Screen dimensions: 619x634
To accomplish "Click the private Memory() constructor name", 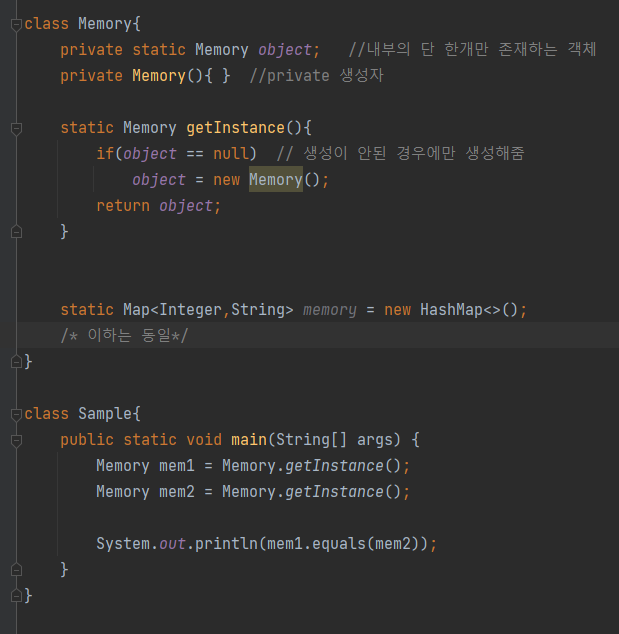I will pos(159,76).
